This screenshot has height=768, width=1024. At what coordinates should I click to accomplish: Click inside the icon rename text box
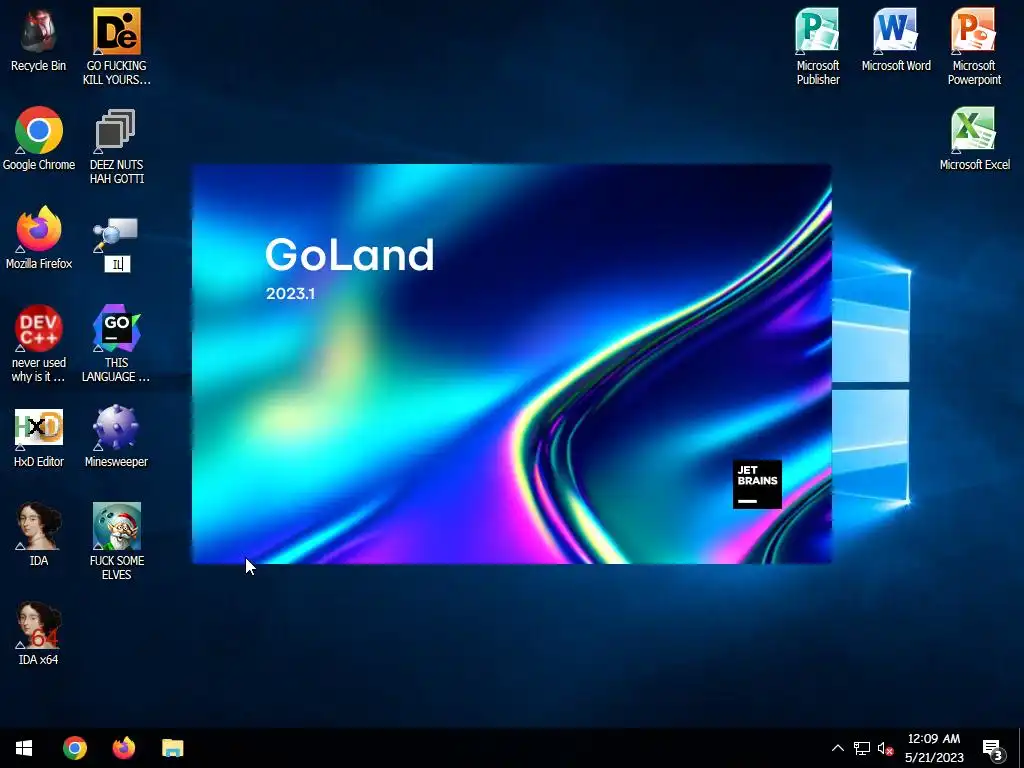click(x=118, y=264)
